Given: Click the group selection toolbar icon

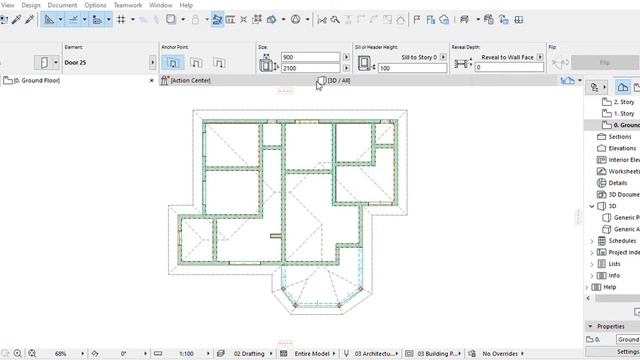Looking at the screenshot, I should 257,20.
